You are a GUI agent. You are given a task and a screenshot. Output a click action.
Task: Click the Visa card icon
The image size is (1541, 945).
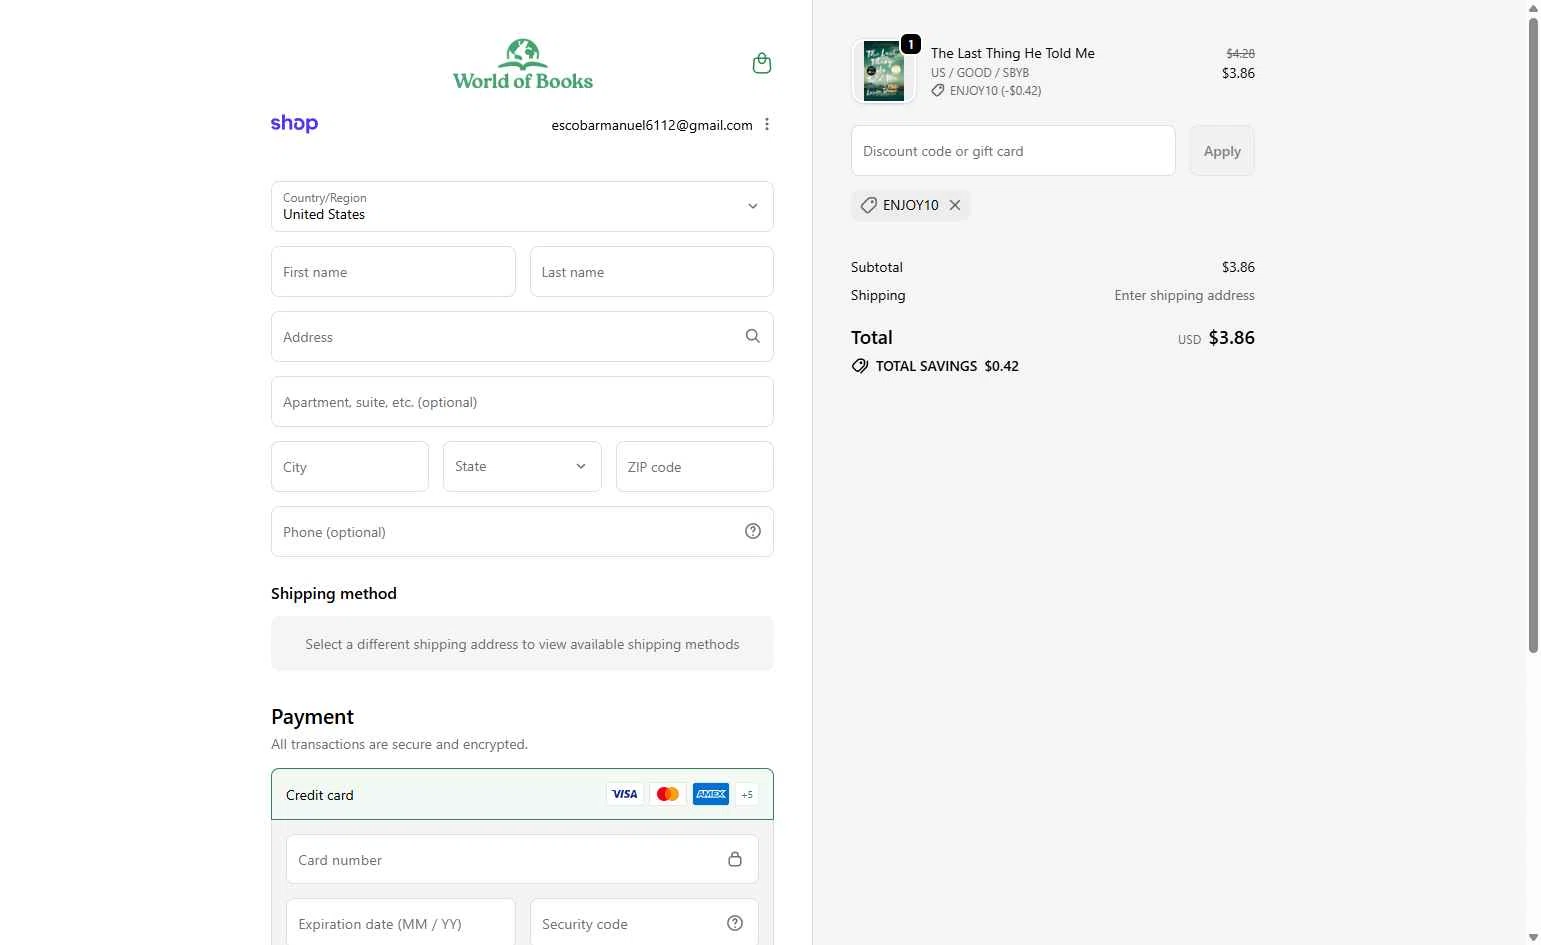pos(625,794)
